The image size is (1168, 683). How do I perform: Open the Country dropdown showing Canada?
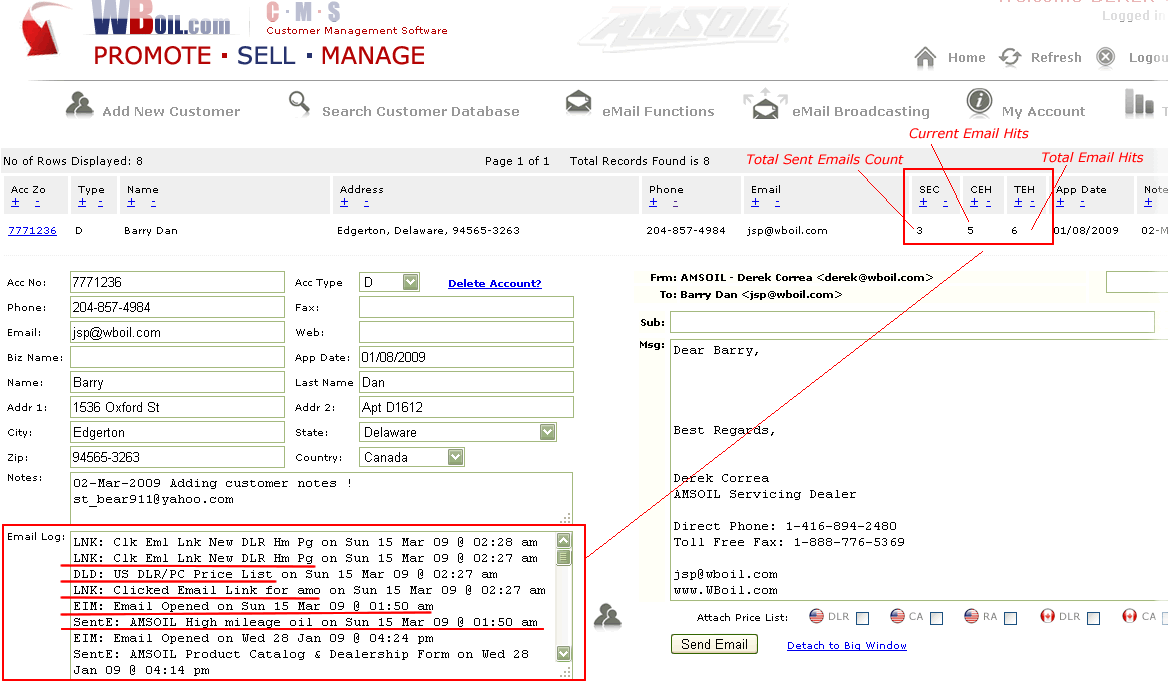456,457
